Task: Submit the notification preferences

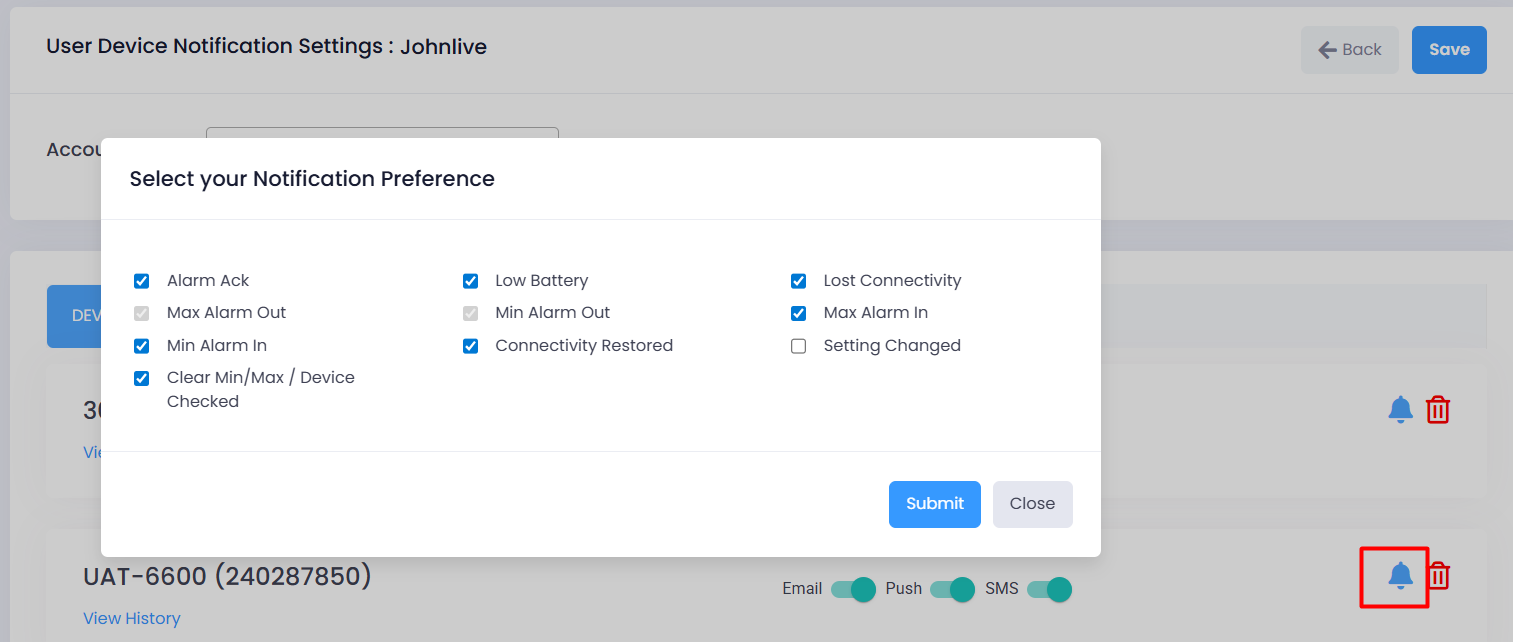Action: click(x=935, y=504)
